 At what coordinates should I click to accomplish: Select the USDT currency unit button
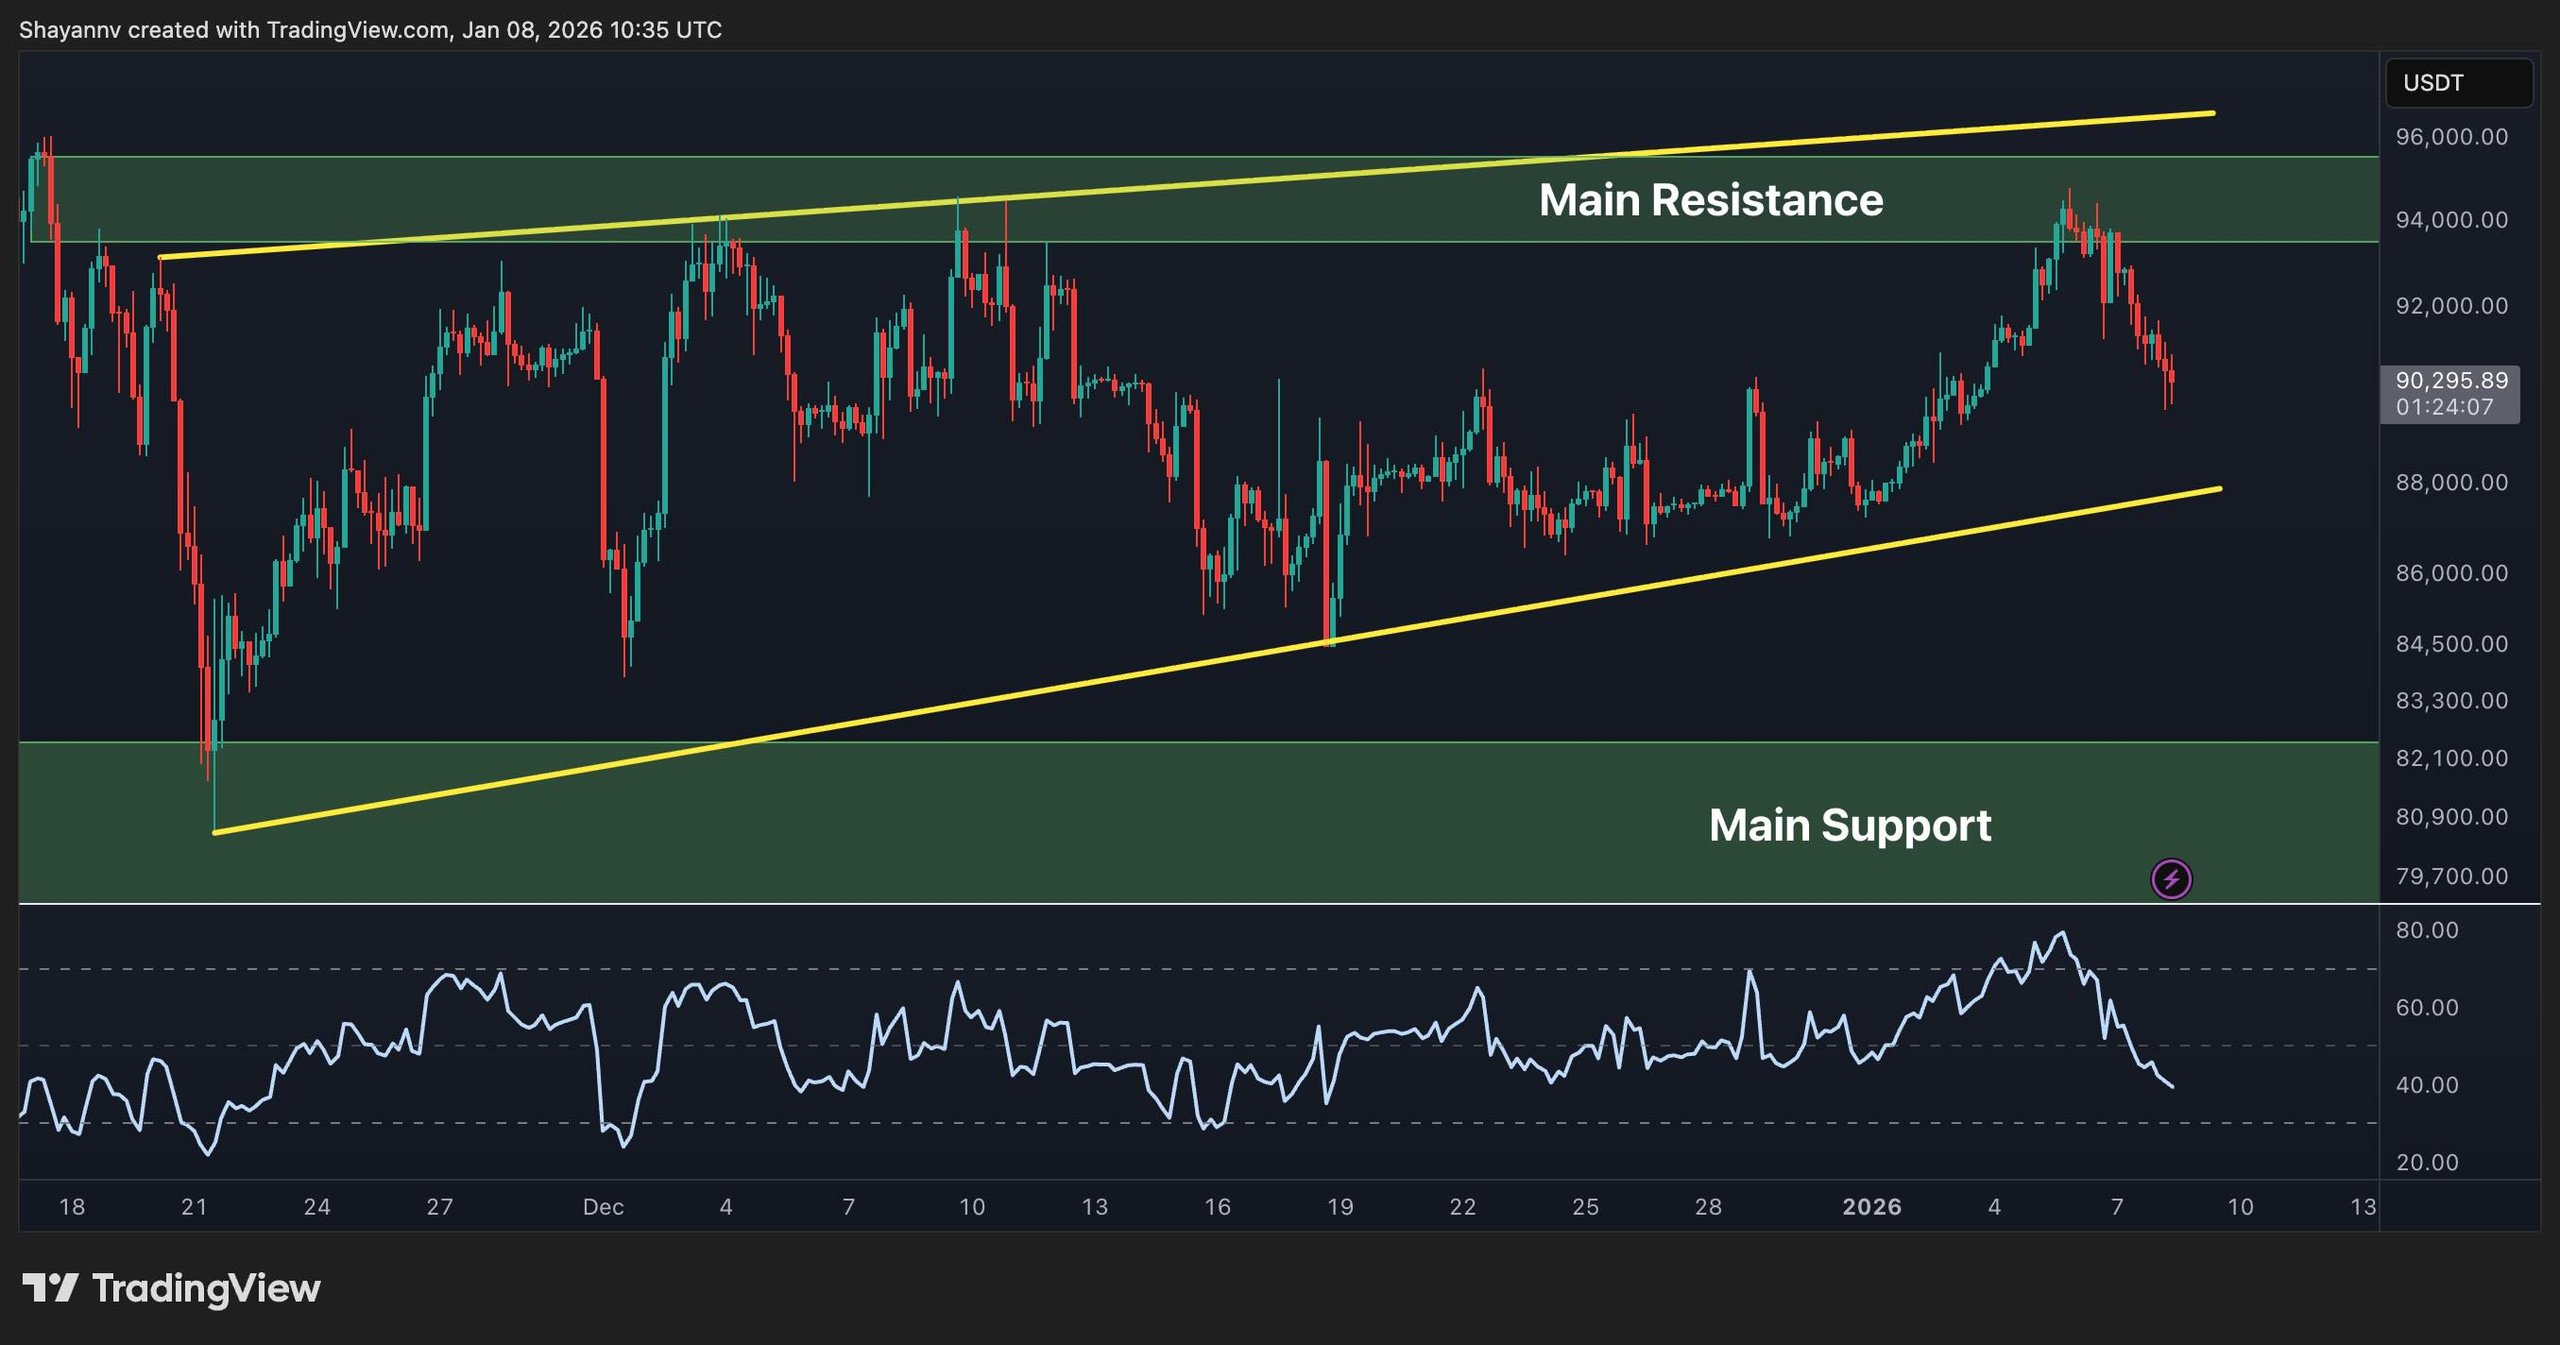(2458, 83)
